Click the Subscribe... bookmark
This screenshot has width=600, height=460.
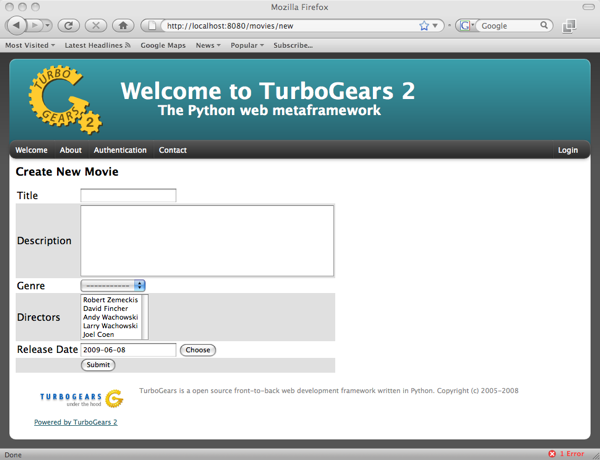pos(293,45)
